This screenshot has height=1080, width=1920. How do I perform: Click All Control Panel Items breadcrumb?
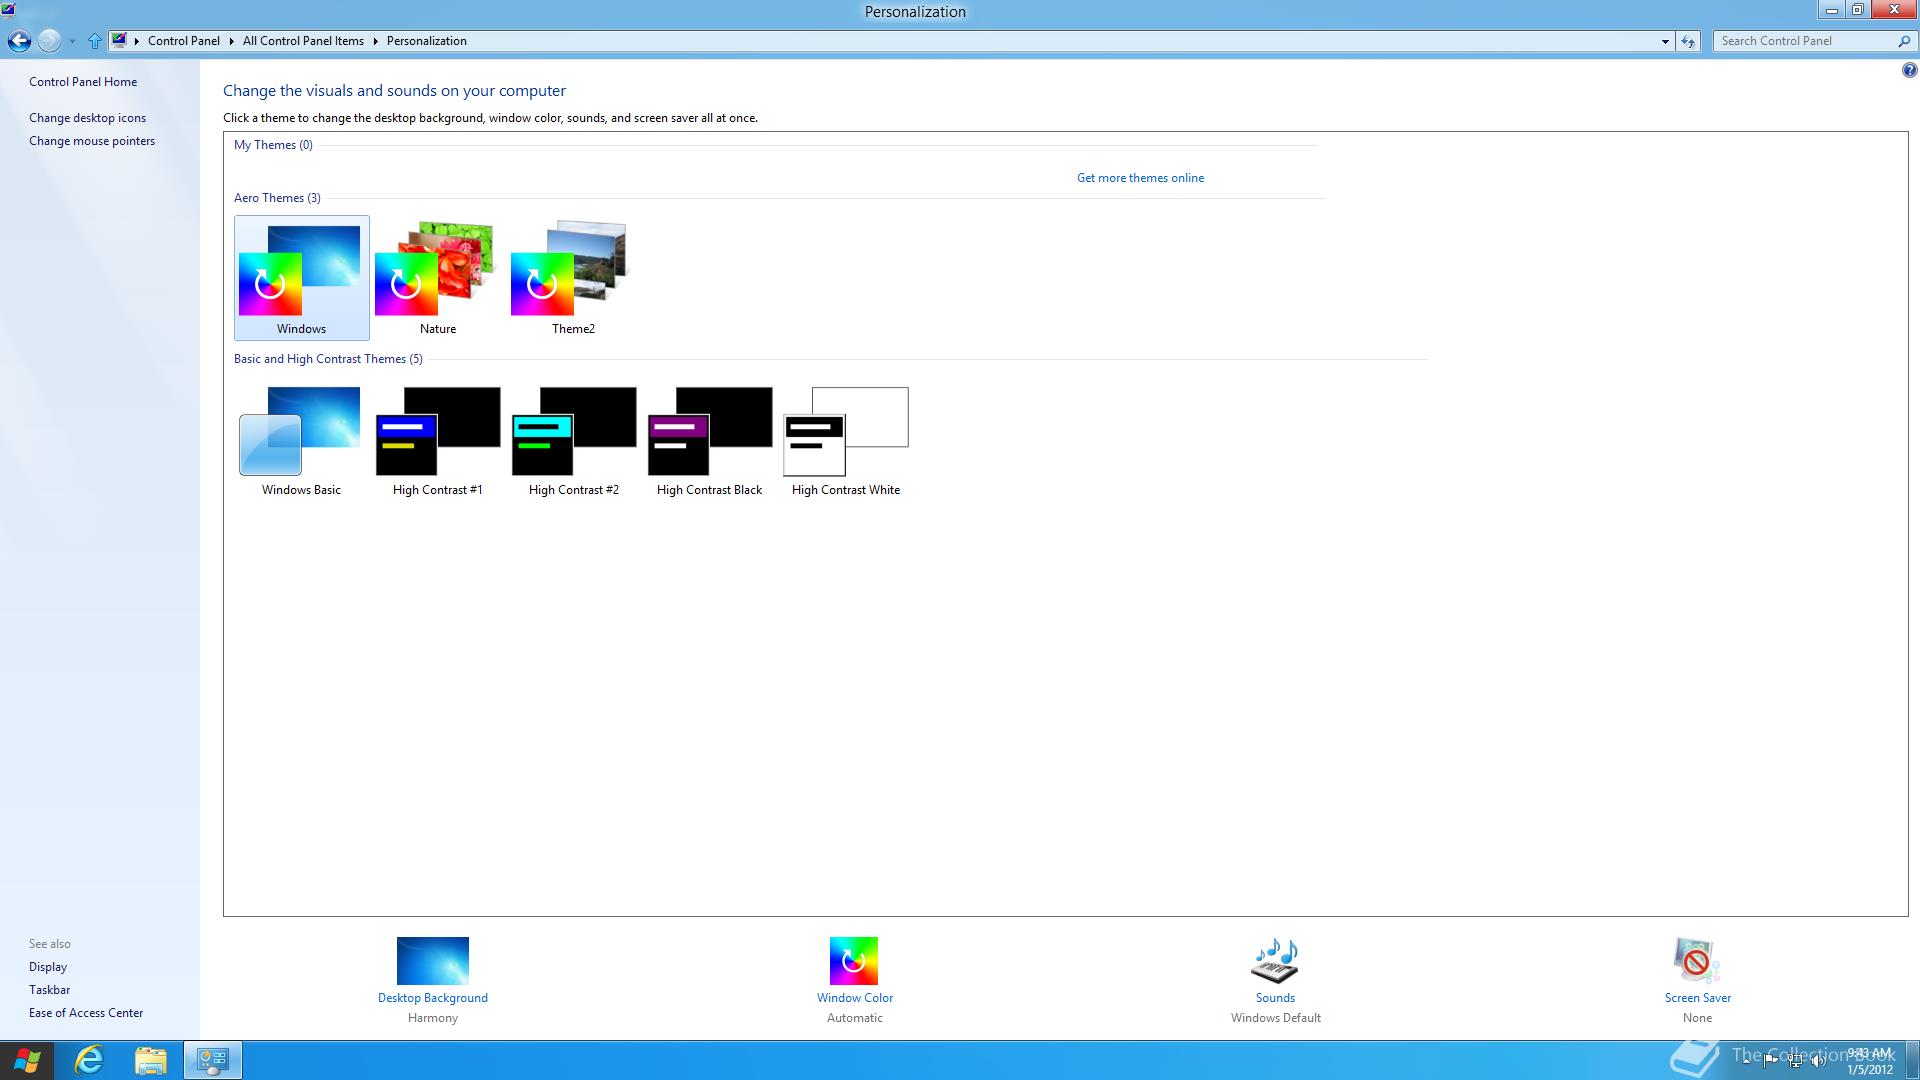(303, 41)
